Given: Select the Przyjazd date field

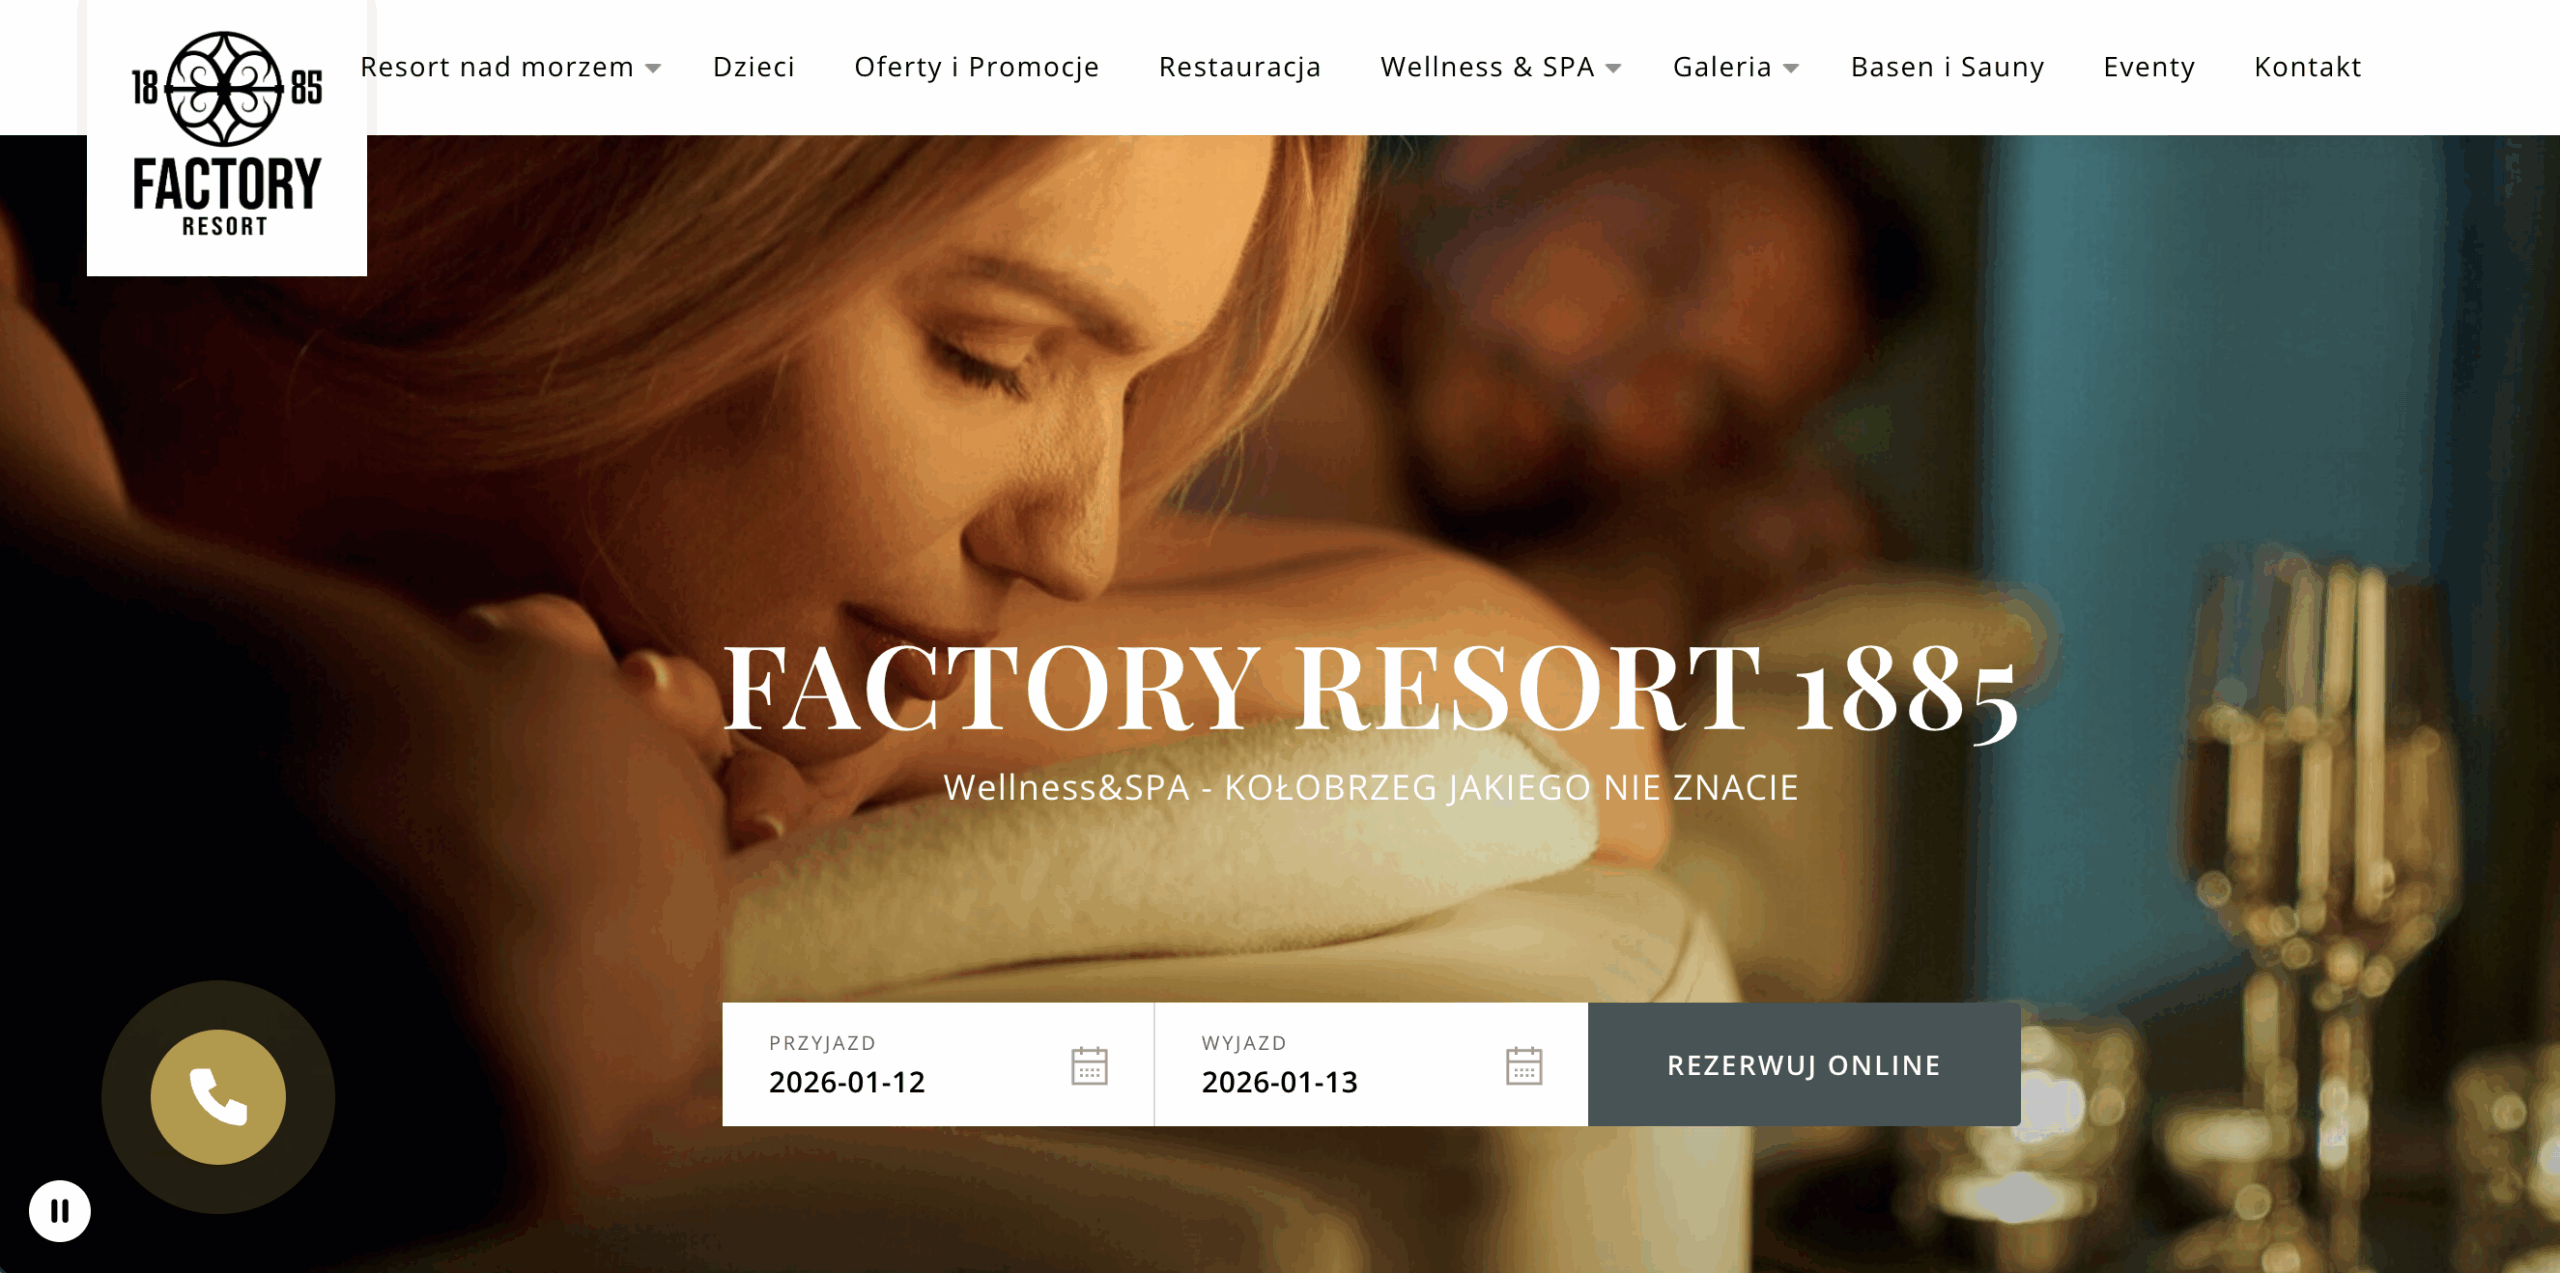Looking at the screenshot, I should tap(938, 1065).
